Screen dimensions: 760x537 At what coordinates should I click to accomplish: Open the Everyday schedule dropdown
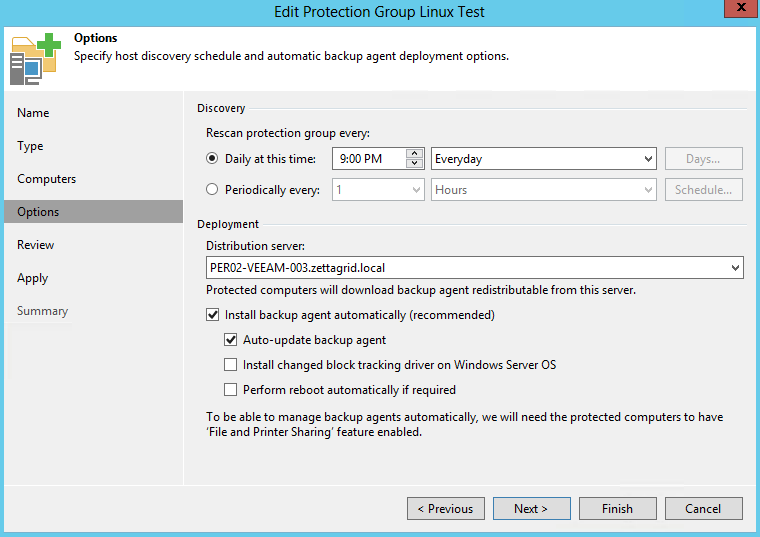point(544,159)
